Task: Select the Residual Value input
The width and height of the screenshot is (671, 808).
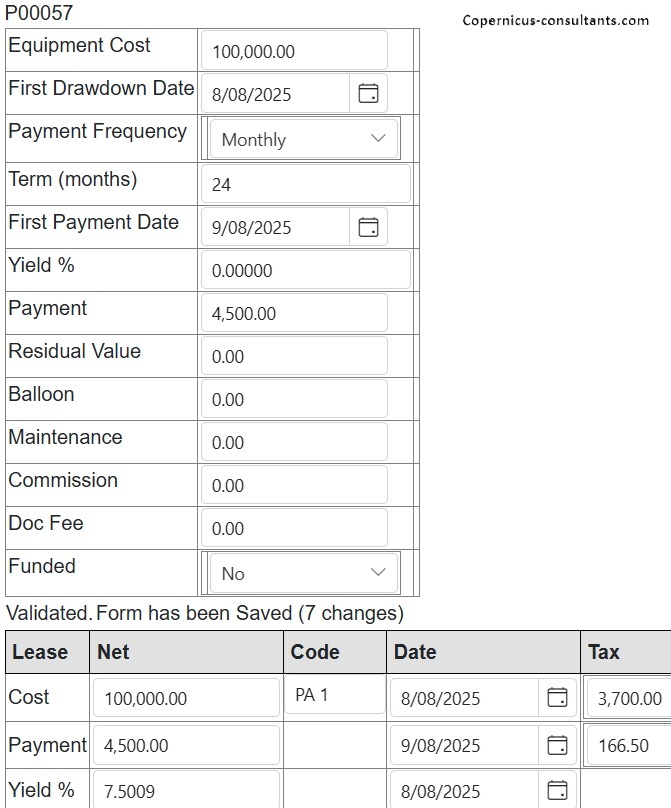Action: (294, 356)
